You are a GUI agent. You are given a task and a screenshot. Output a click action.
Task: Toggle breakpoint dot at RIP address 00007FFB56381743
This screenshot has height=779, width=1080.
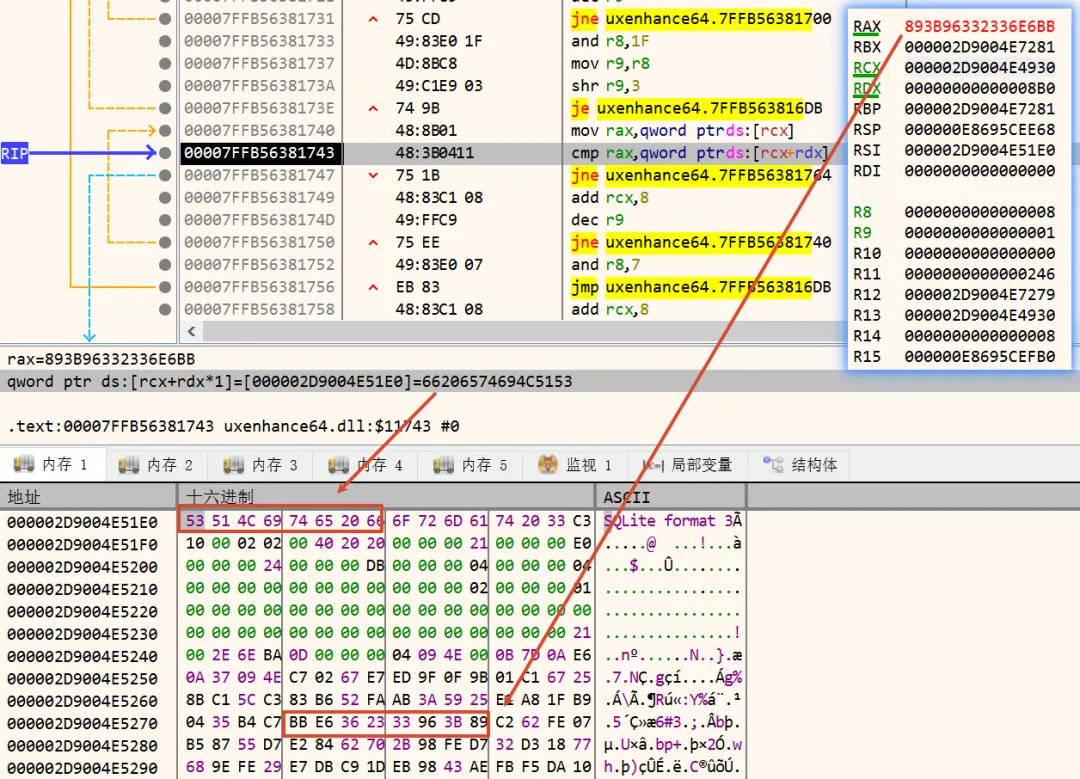165,153
